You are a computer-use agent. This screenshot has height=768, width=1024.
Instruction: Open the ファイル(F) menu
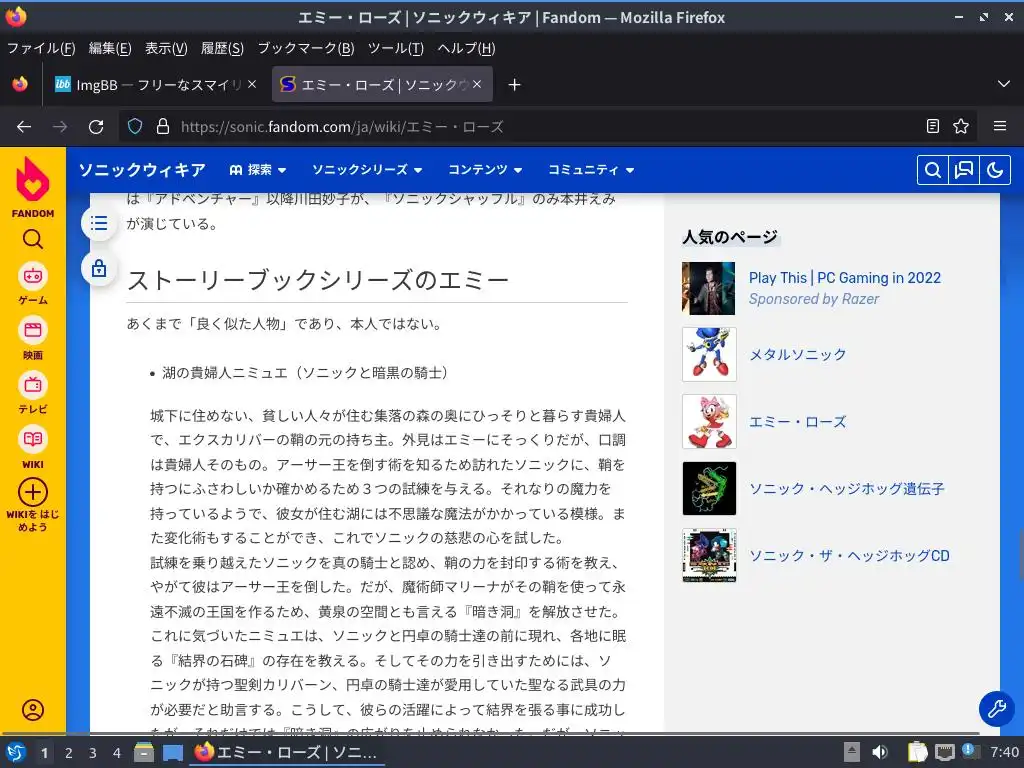(41, 48)
